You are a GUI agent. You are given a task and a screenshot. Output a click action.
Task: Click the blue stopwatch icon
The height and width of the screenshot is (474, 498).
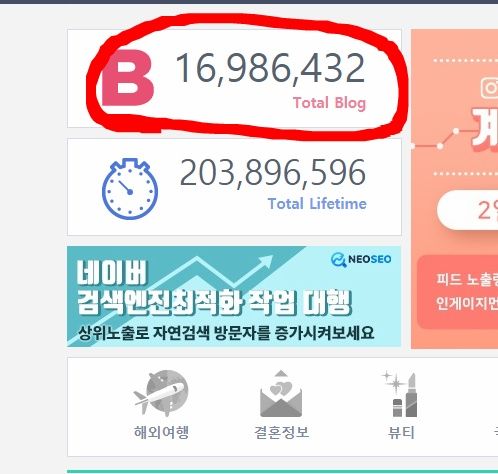click(x=130, y=189)
